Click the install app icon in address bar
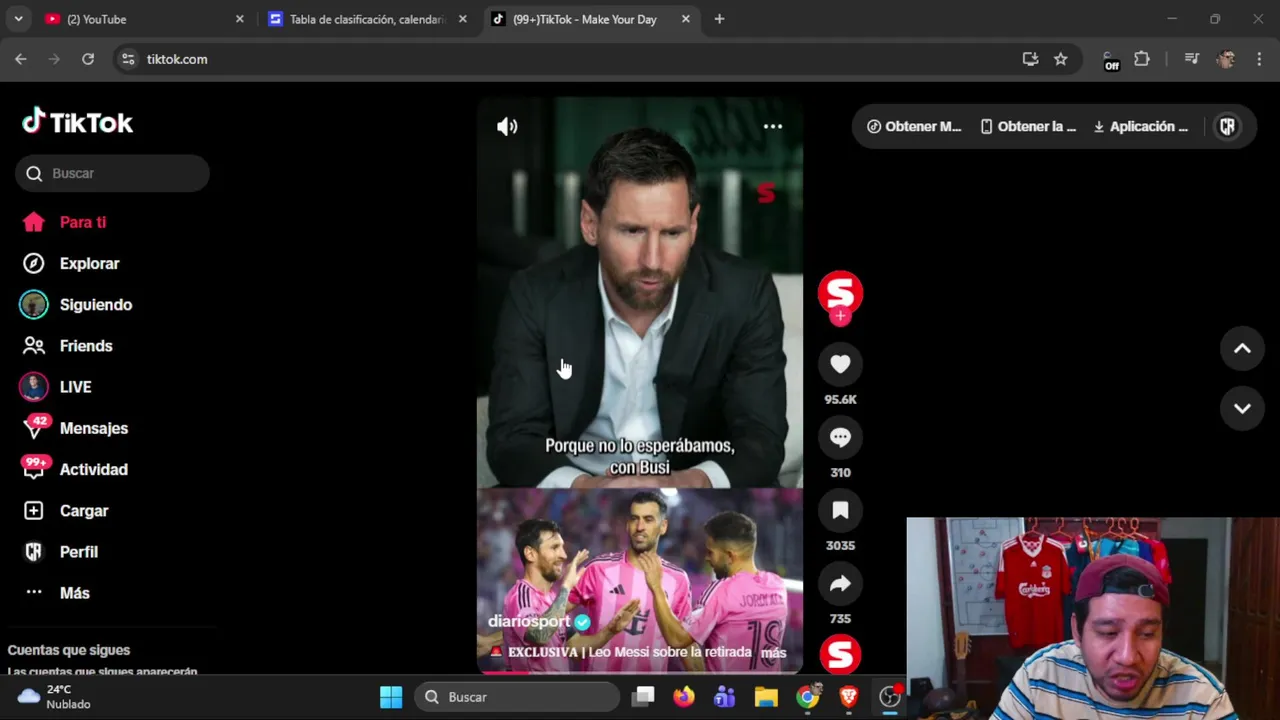 pos(1030,59)
